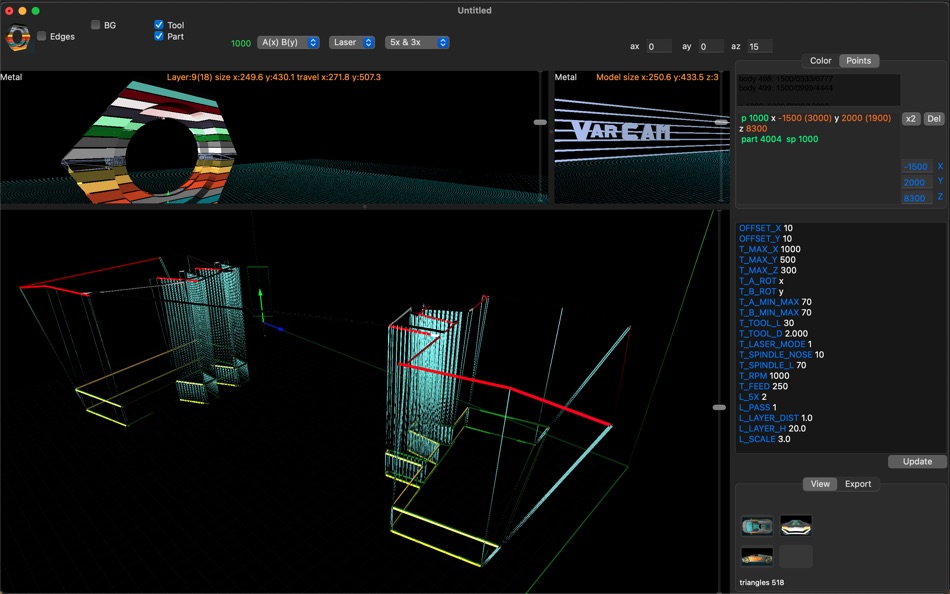
Task: Click the VarCAM text model preview
Action: (622, 131)
